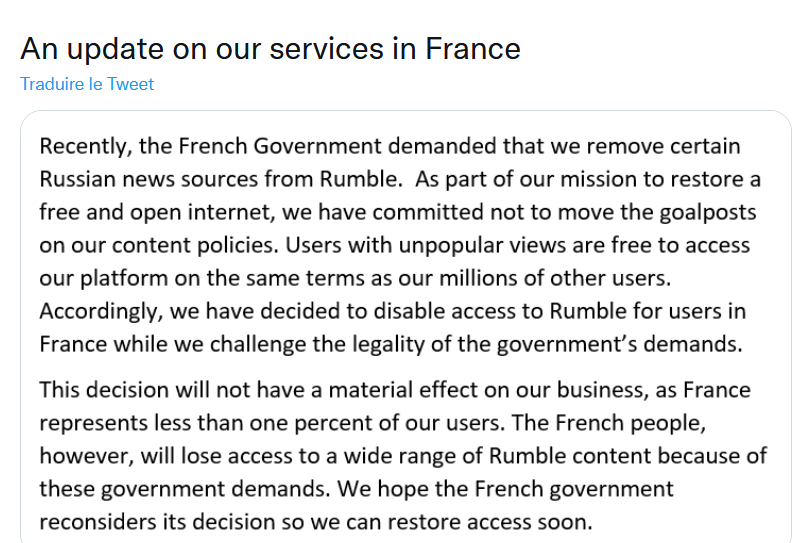Image resolution: width=808 pixels, height=543 pixels.
Task: Click the line starting 'France while we challenge'
Action: (391, 344)
